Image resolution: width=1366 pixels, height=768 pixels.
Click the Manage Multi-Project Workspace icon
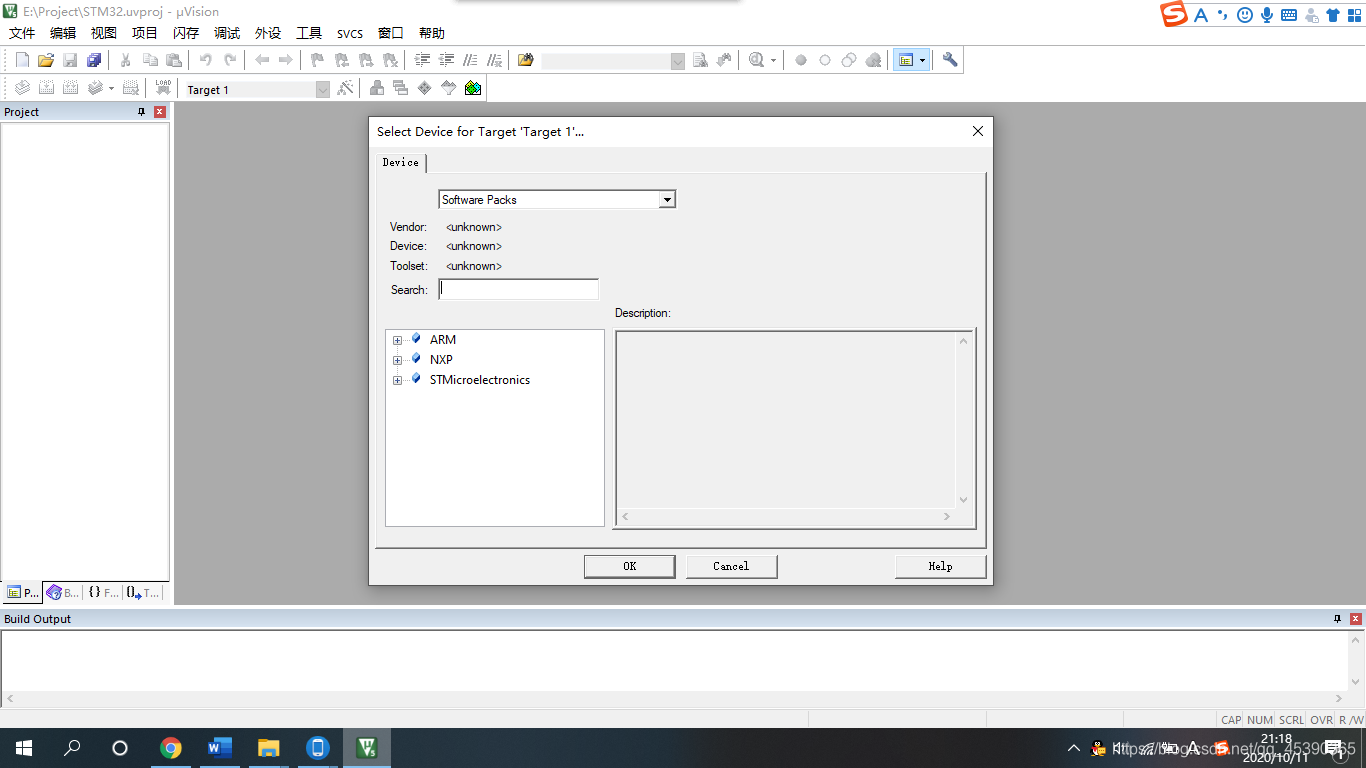pos(401,88)
